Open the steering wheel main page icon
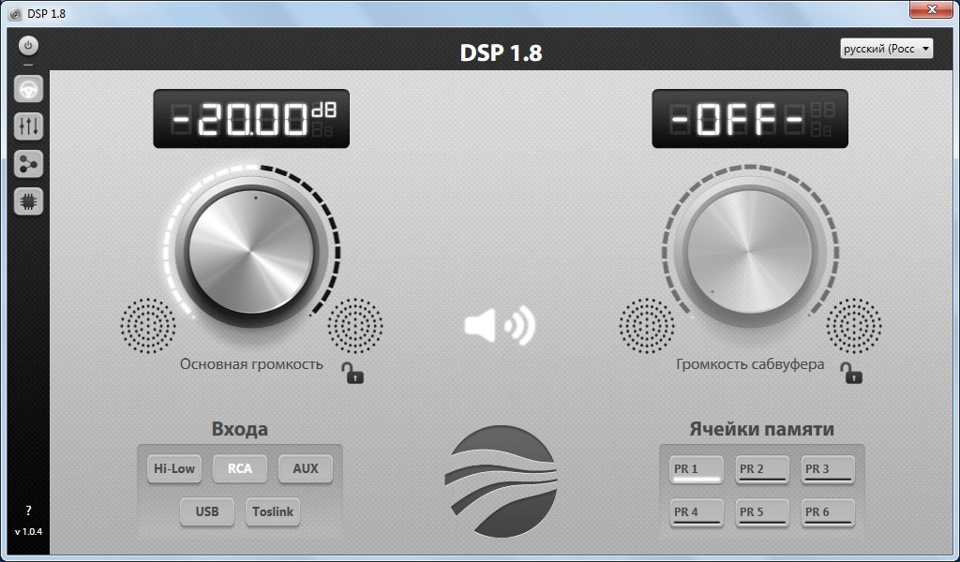The image size is (960, 562). (x=28, y=89)
